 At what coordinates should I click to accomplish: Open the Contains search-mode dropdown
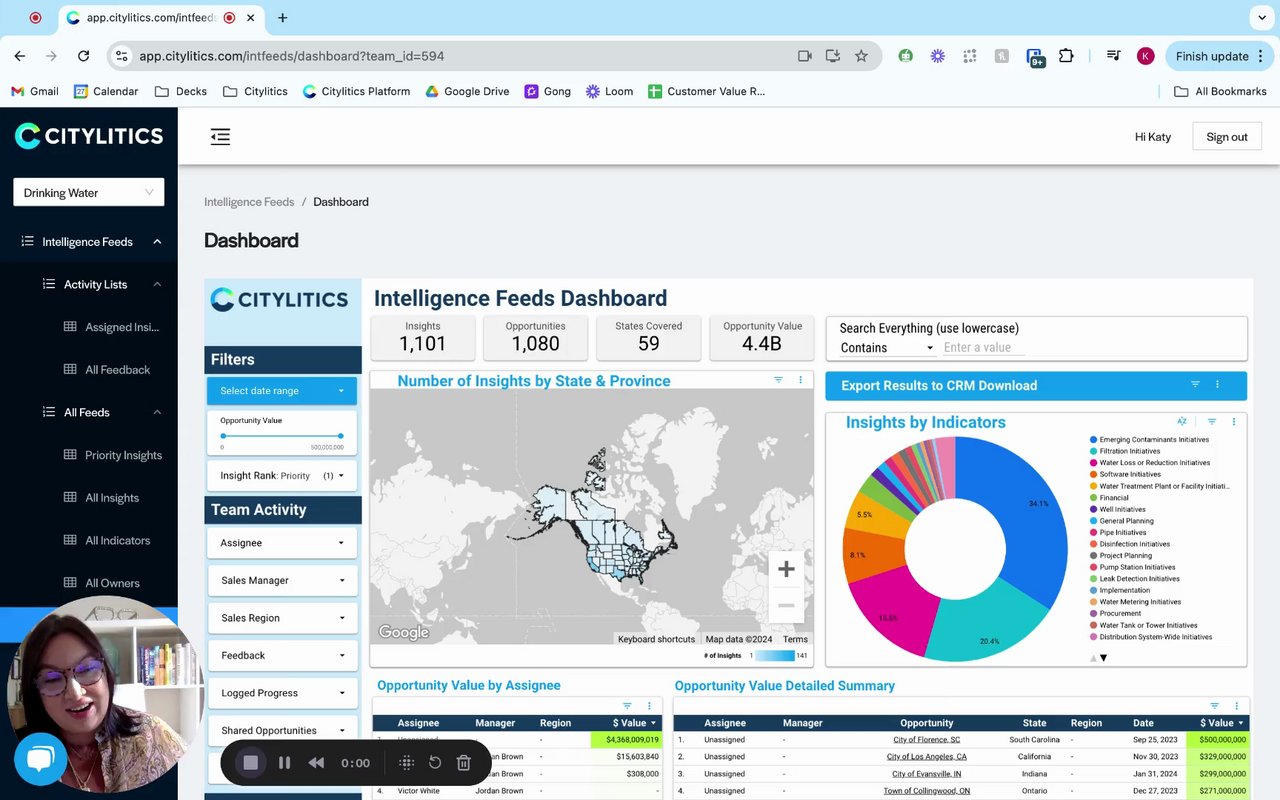[886, 348]
